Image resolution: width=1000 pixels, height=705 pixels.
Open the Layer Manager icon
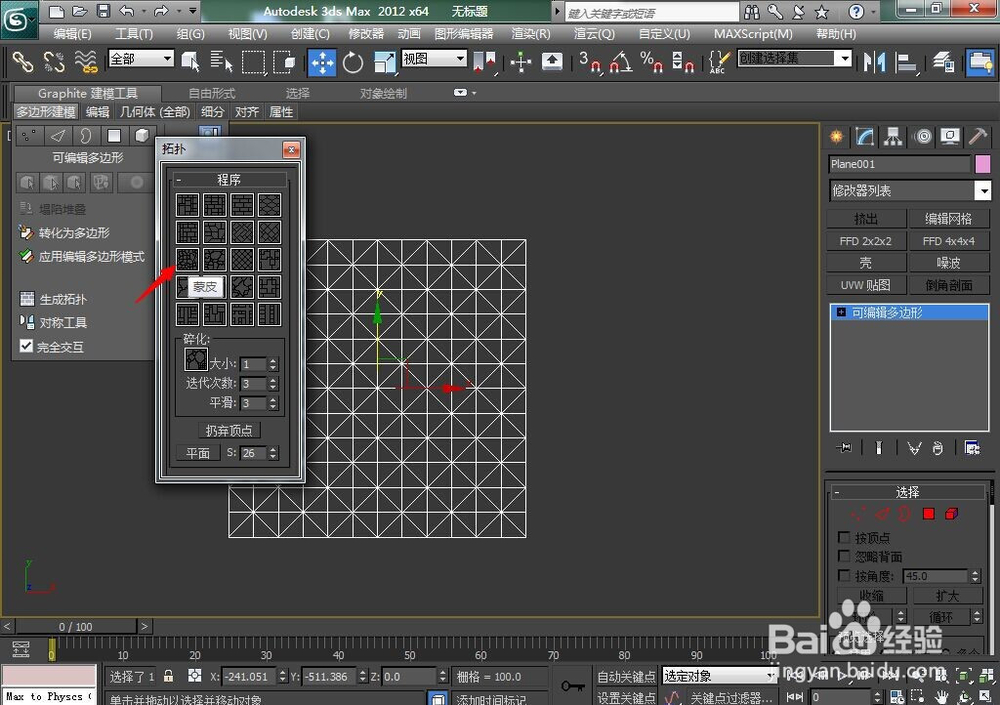pos(943,63)
